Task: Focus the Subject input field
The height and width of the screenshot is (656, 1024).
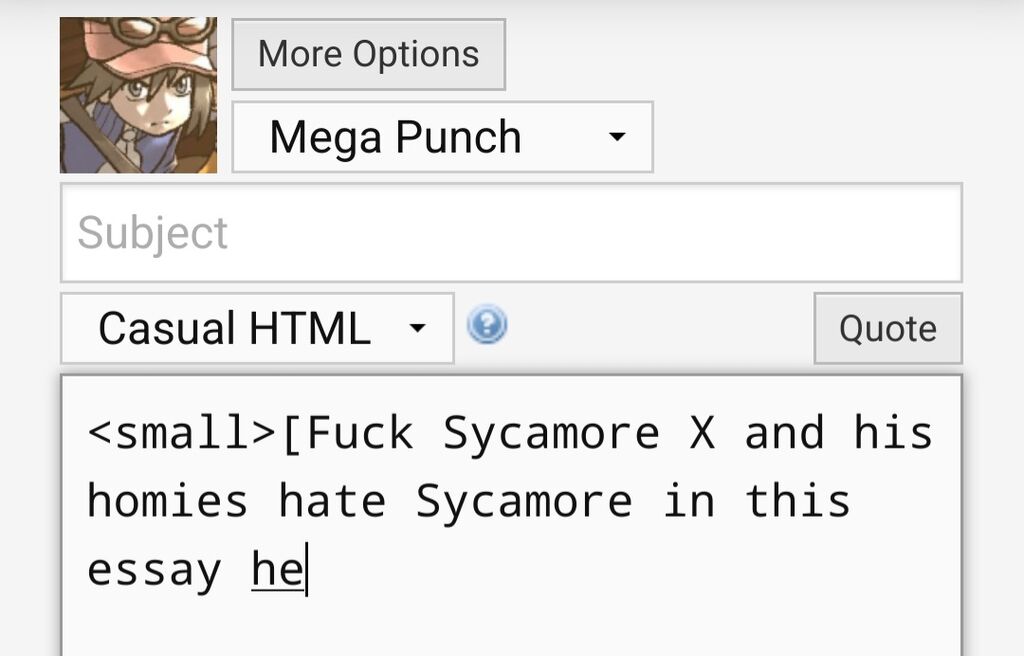Action: click(x=511, y=233)
